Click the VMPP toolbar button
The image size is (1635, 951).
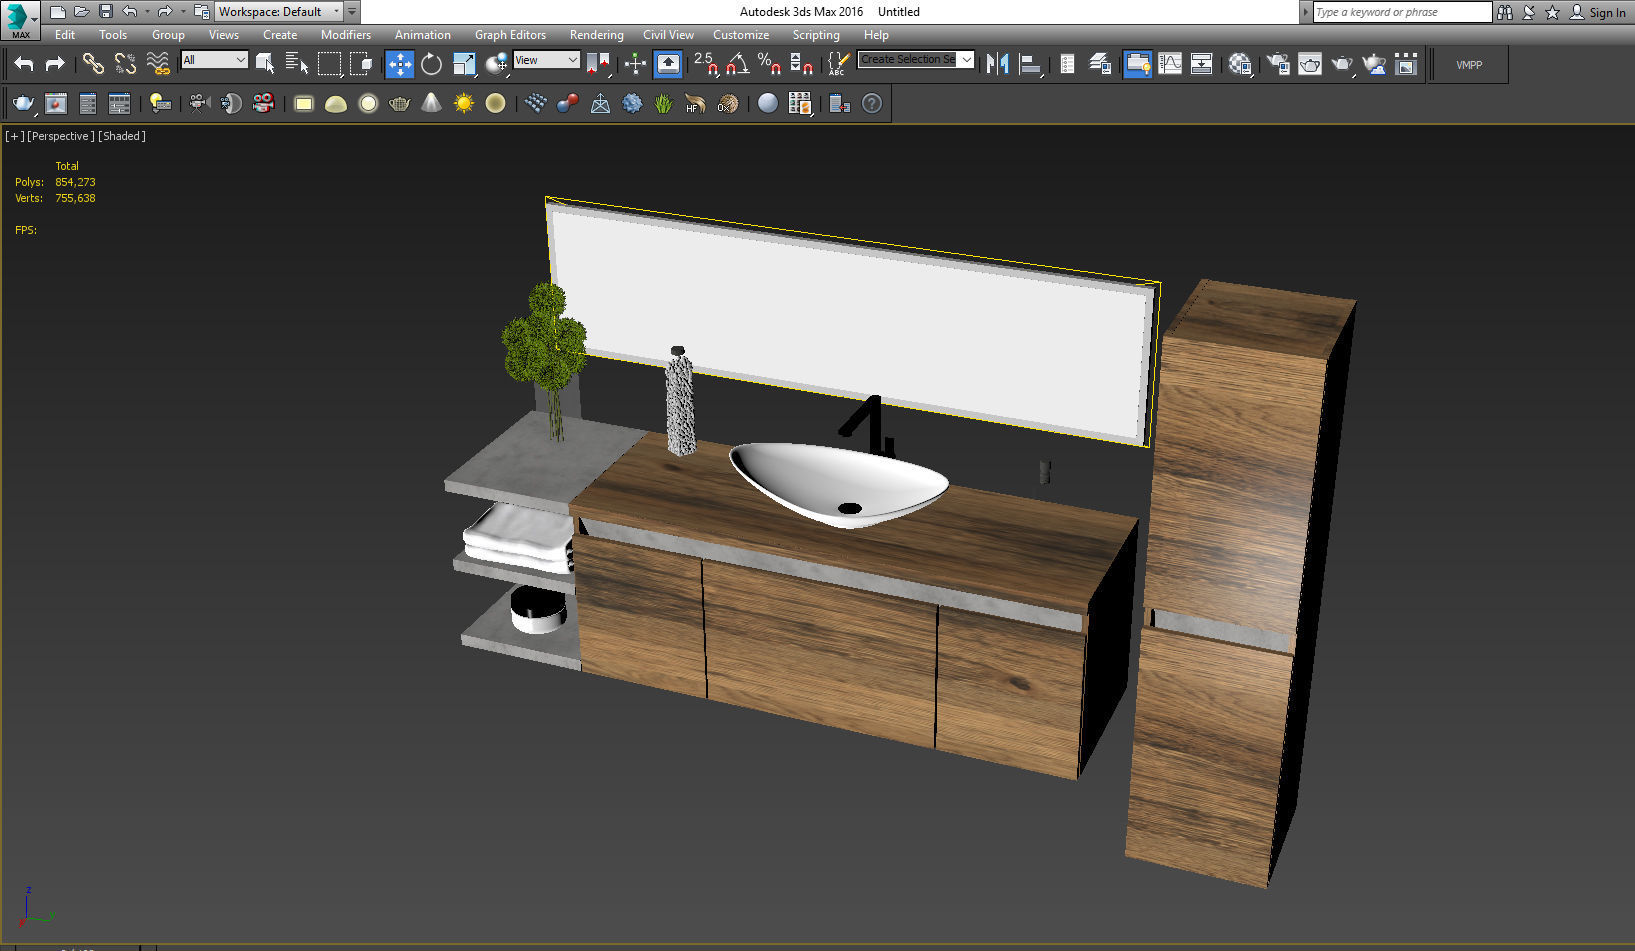(1469, 65)
